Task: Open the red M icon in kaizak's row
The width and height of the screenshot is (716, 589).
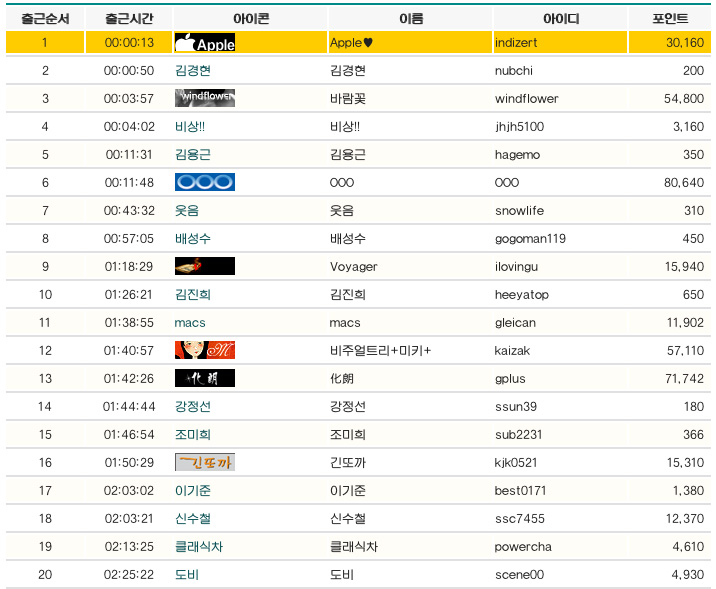Action: pyautogui.click(x=205, y=350)
